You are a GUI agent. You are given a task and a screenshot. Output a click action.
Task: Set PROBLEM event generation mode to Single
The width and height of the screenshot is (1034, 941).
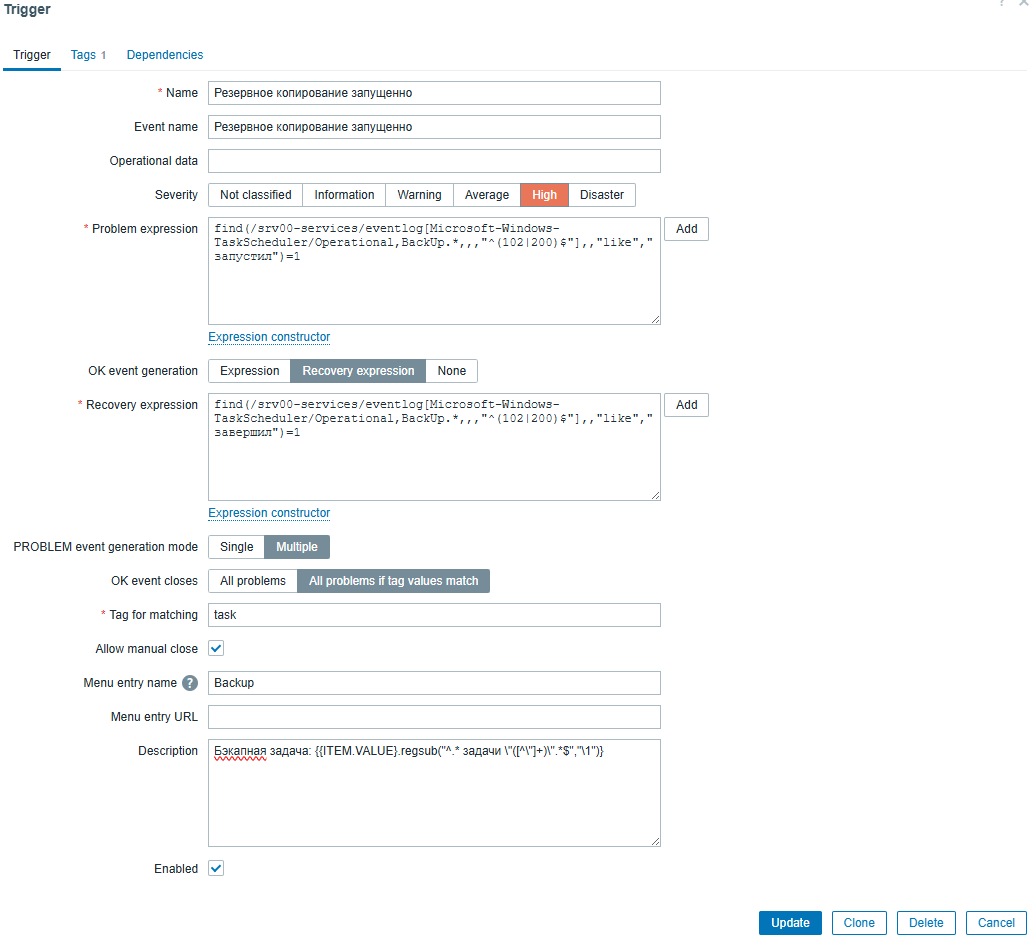point(236,547)
